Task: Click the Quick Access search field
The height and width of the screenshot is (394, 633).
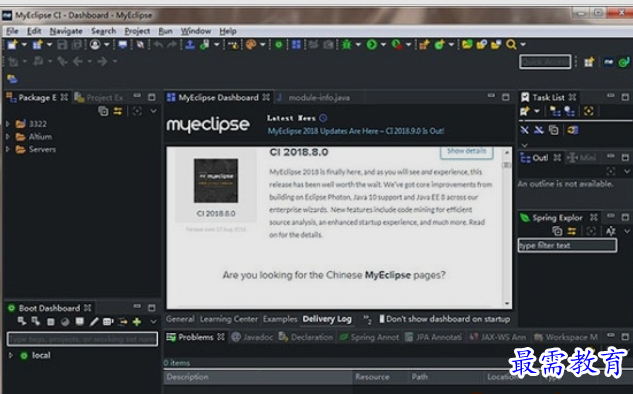Action: pos(545,62)
